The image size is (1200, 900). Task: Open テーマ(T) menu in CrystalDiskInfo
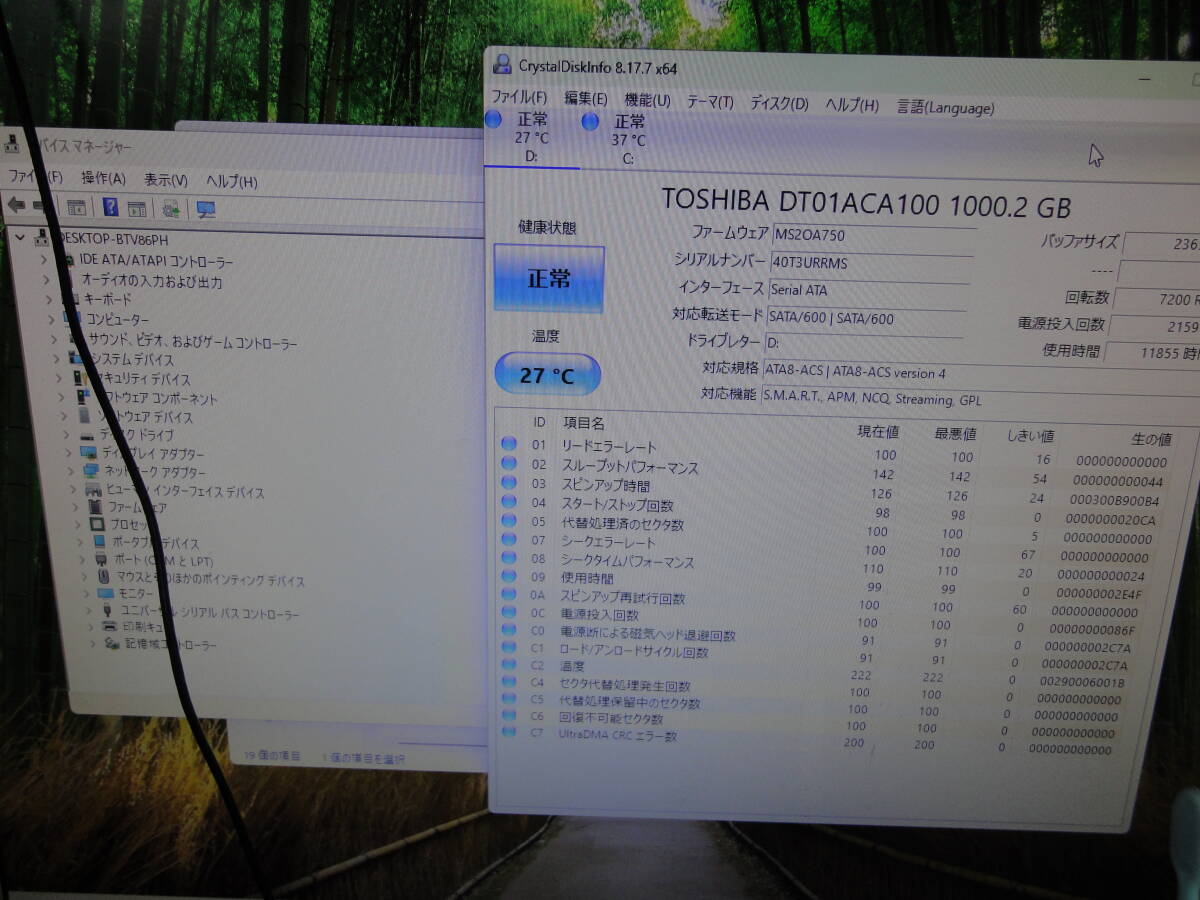coord(709,102)
